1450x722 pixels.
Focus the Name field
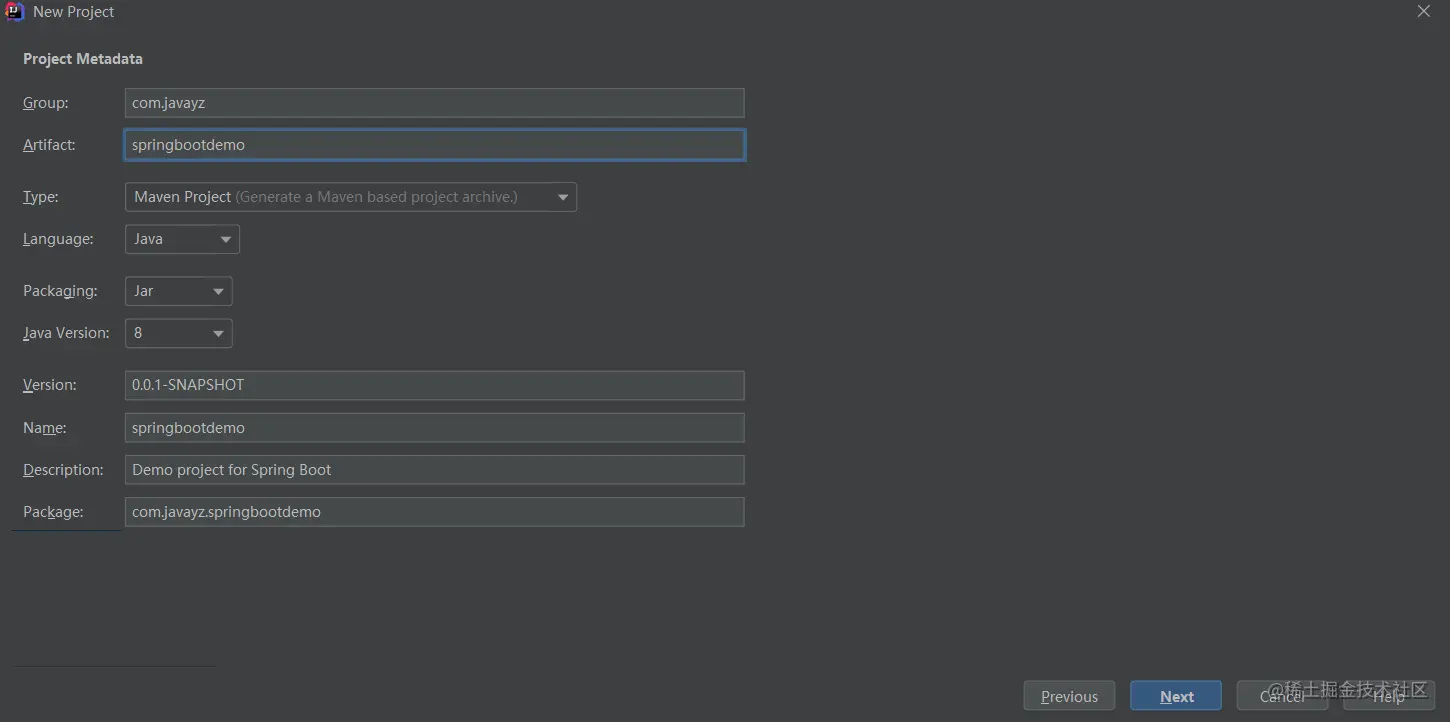[x=434, y=428]
